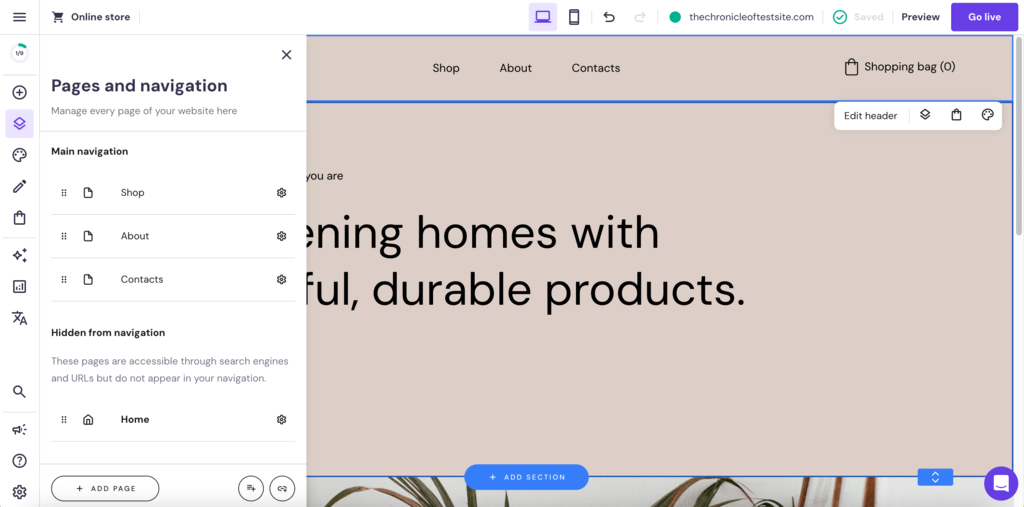The image size is (1024, 507).
Task: Open the hamburger main menu
Action: click(19, 17)
